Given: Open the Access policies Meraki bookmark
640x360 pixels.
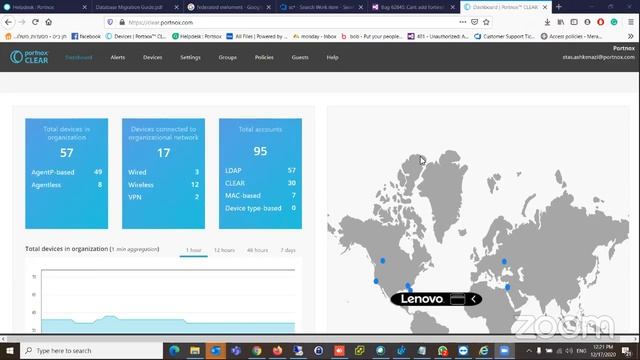Looking at the screenshot, I should coord(571,36).
